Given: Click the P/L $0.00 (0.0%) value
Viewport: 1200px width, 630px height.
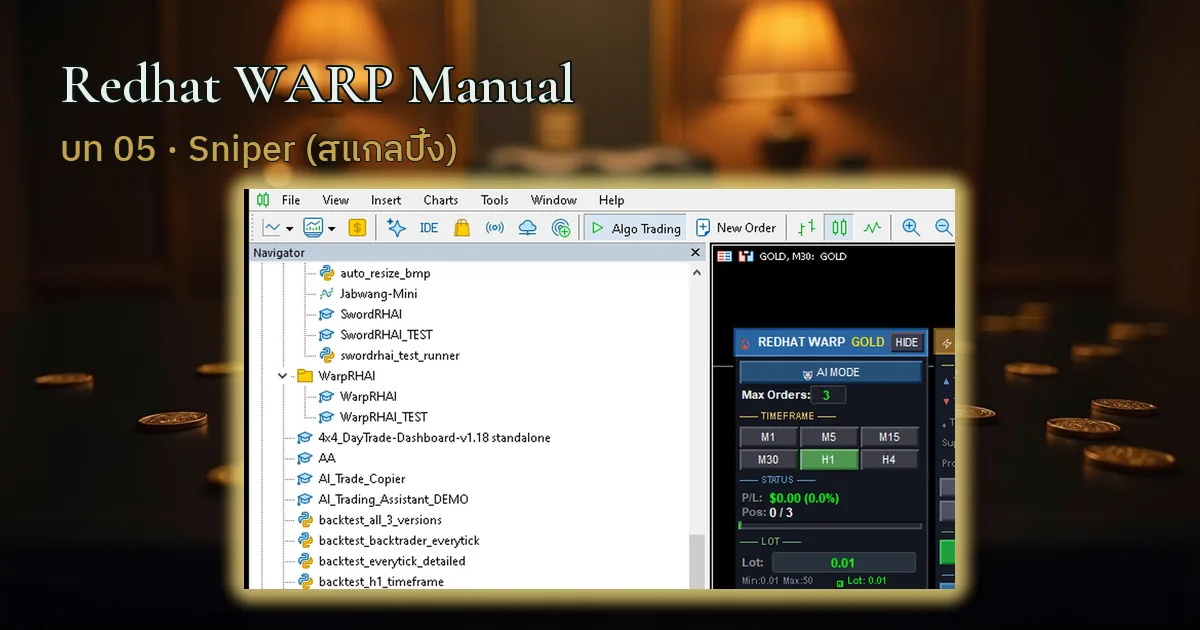Looking at the screenshot, I should click(x=804, y=498).
